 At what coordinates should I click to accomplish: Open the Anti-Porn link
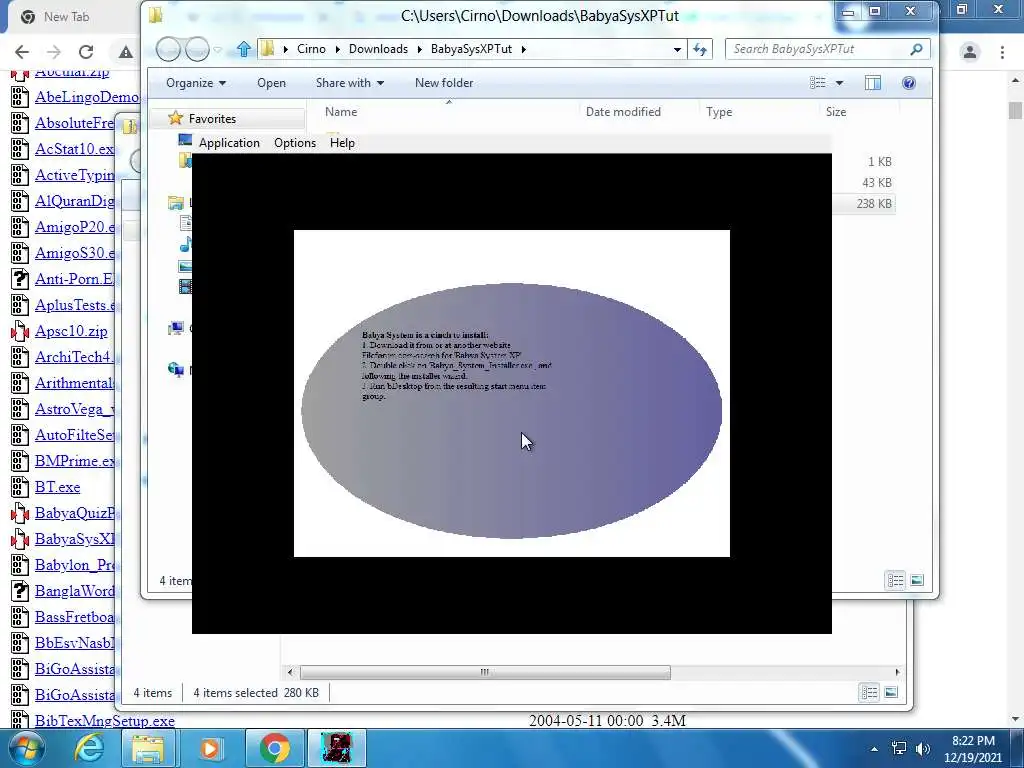pos(74,279)
